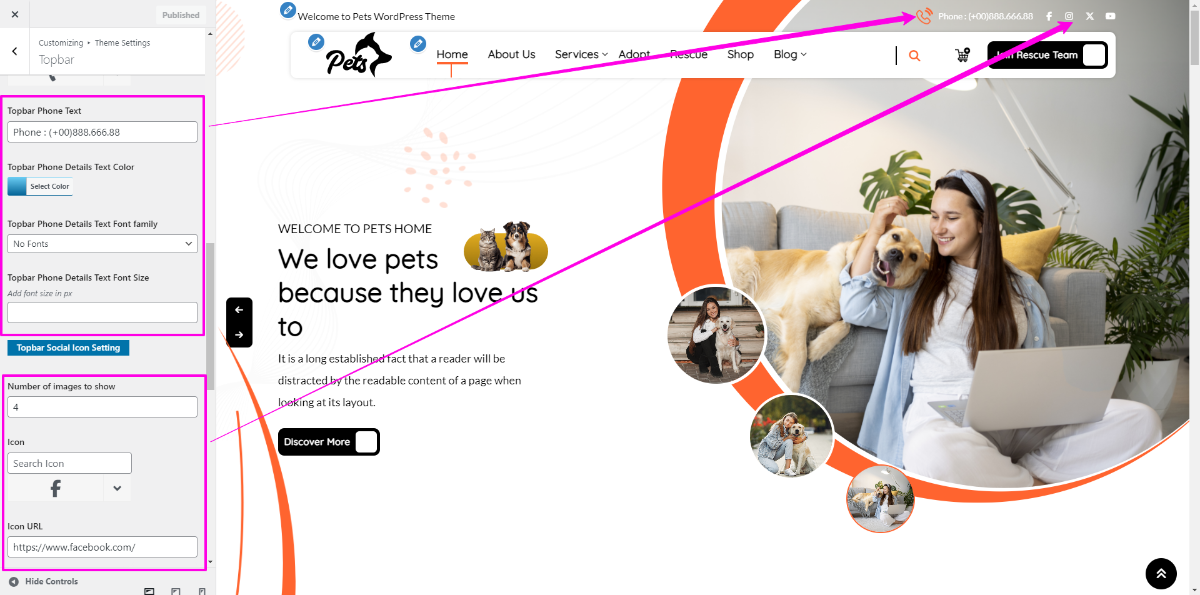This screenshot has width=1200, height=595.
Task: Click the Topbar Phone Text input field
Action: [102, 132]
